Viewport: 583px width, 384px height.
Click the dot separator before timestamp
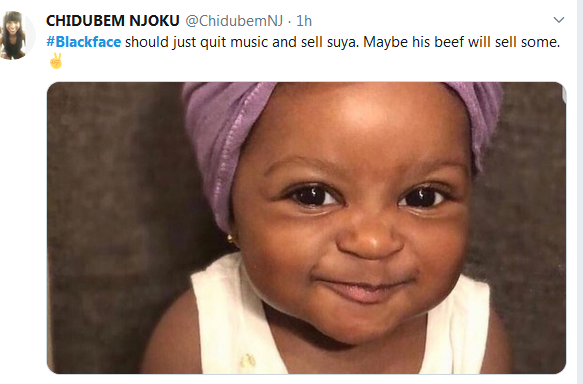coord(290,22)
